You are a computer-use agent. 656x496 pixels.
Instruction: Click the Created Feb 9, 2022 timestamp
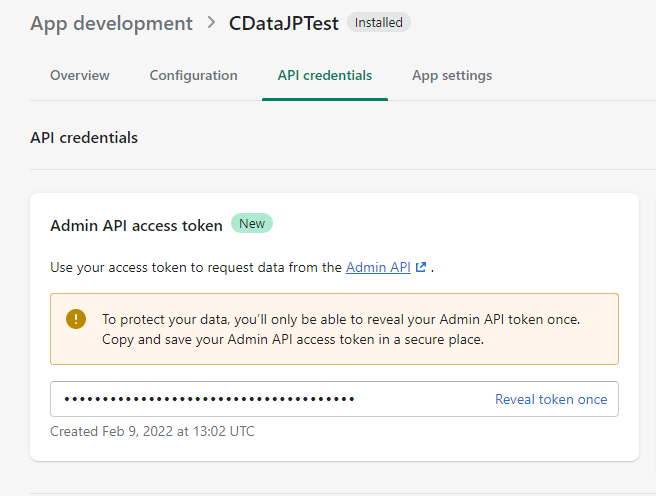[x=152, y=432]
